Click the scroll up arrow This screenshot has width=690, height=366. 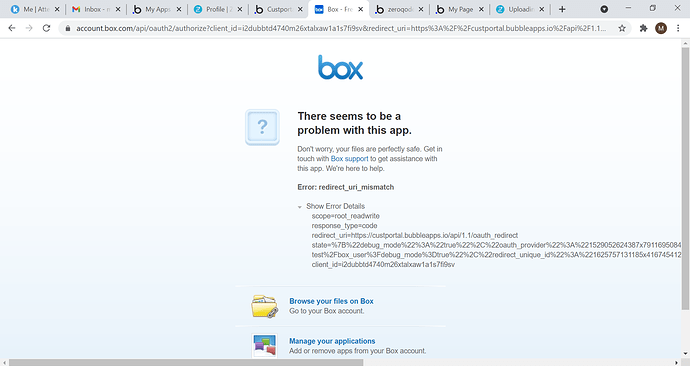click(x=685, y=44)
